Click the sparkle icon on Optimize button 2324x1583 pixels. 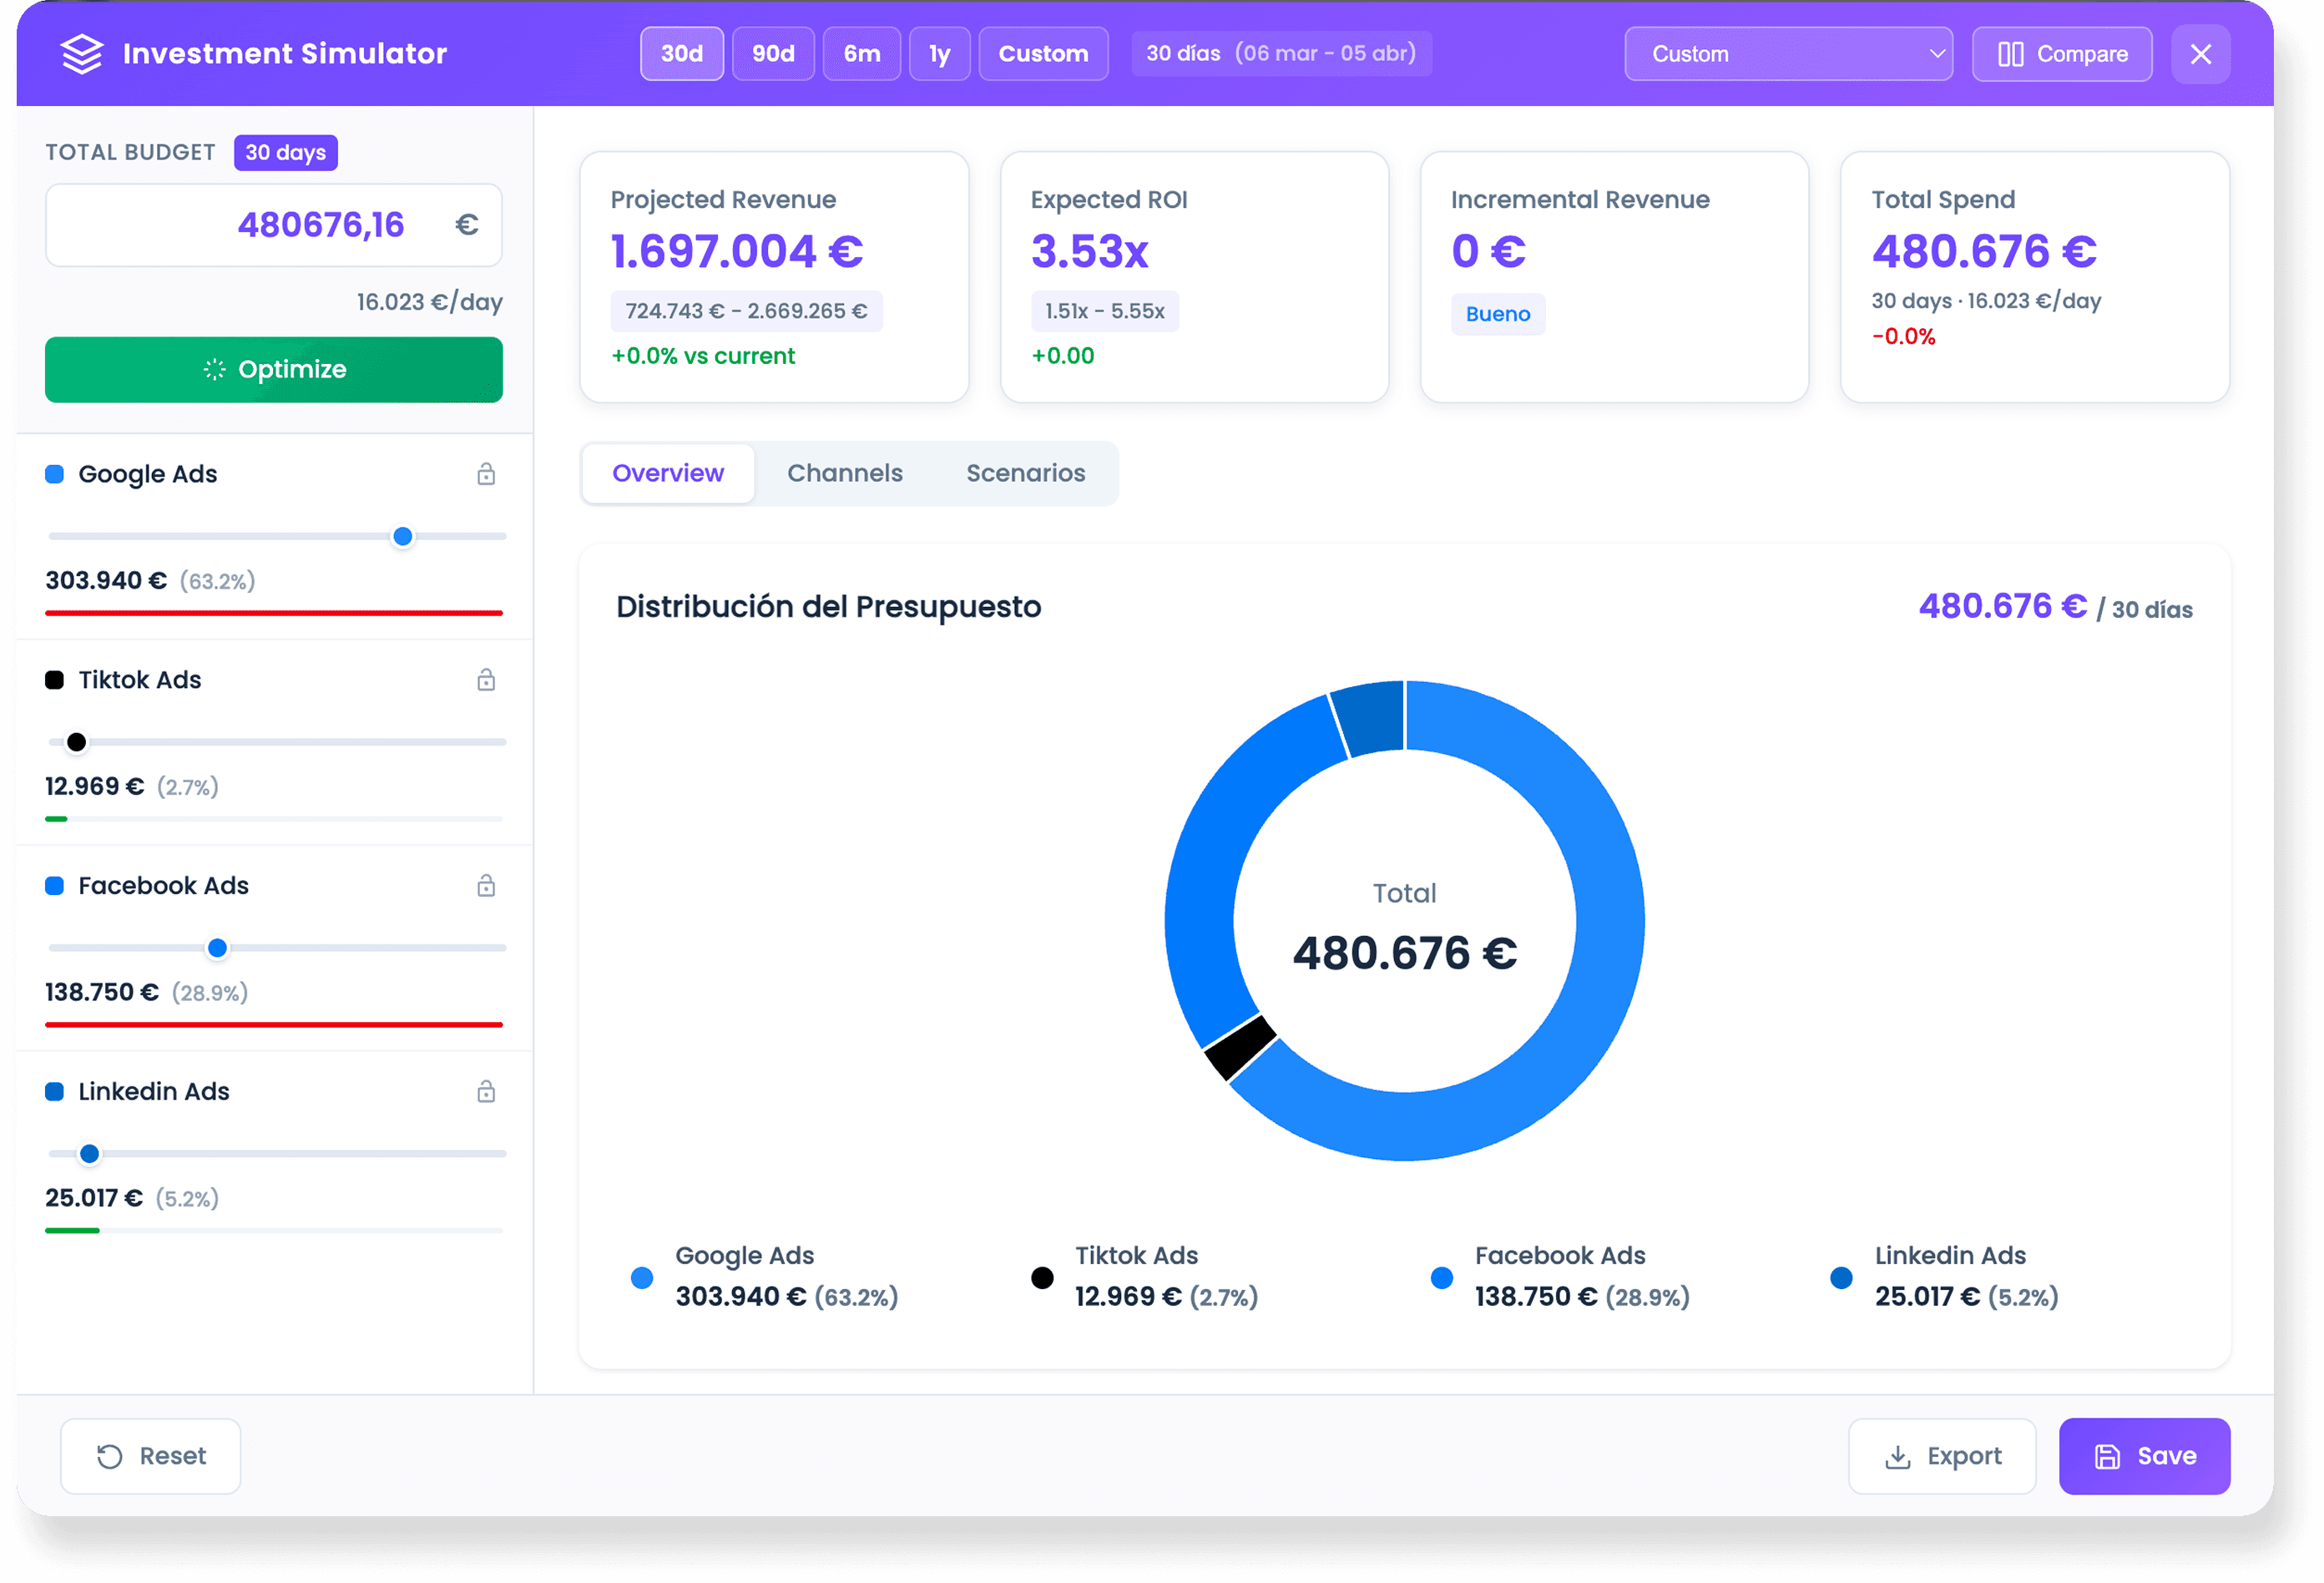(x=214, y=370)
